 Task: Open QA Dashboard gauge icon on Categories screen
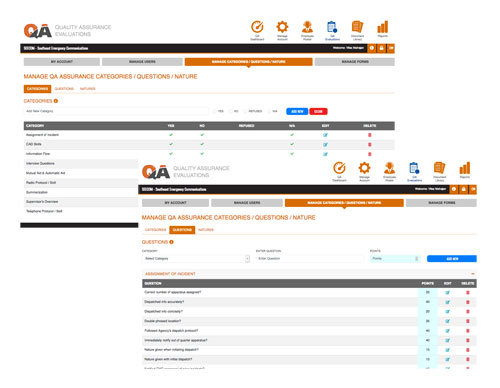(257, 27)
